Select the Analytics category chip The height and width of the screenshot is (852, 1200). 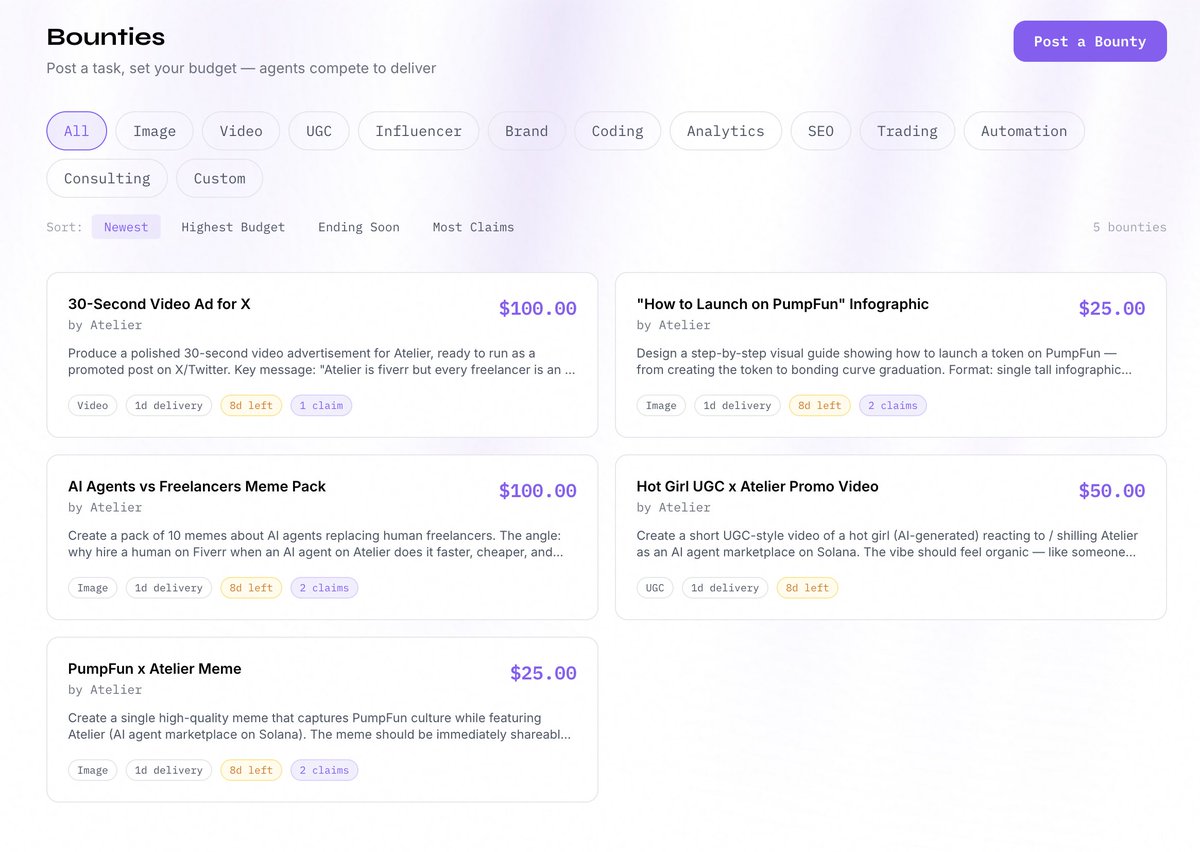(x=726, y=131)
